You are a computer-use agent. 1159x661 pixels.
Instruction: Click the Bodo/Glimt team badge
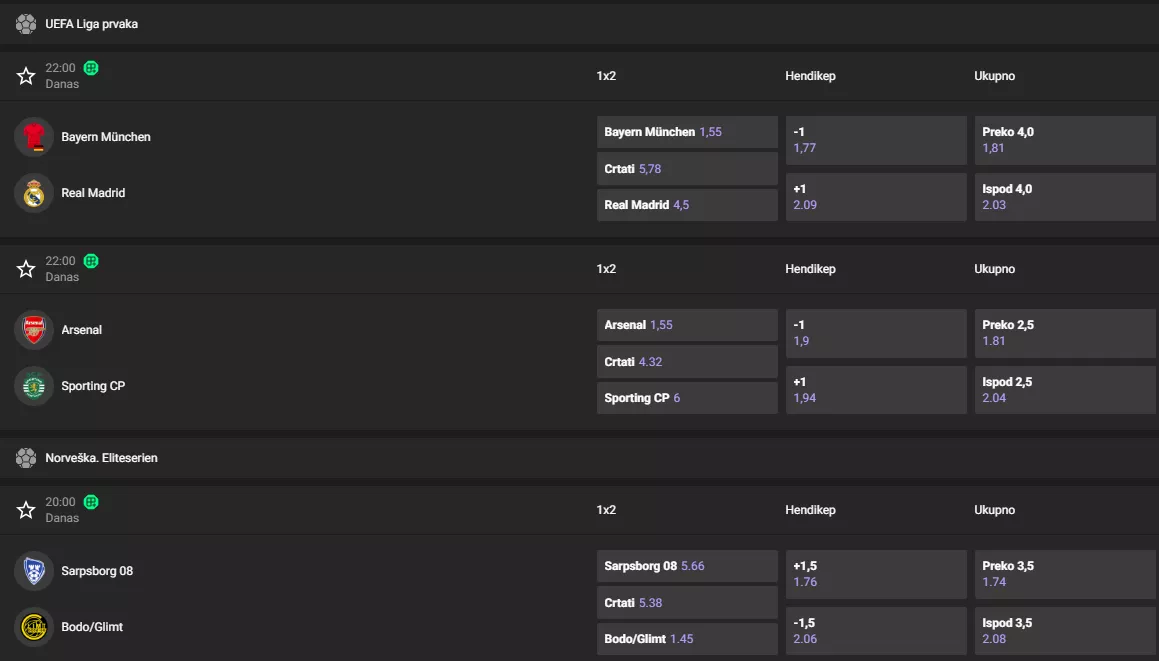[34, 627]
